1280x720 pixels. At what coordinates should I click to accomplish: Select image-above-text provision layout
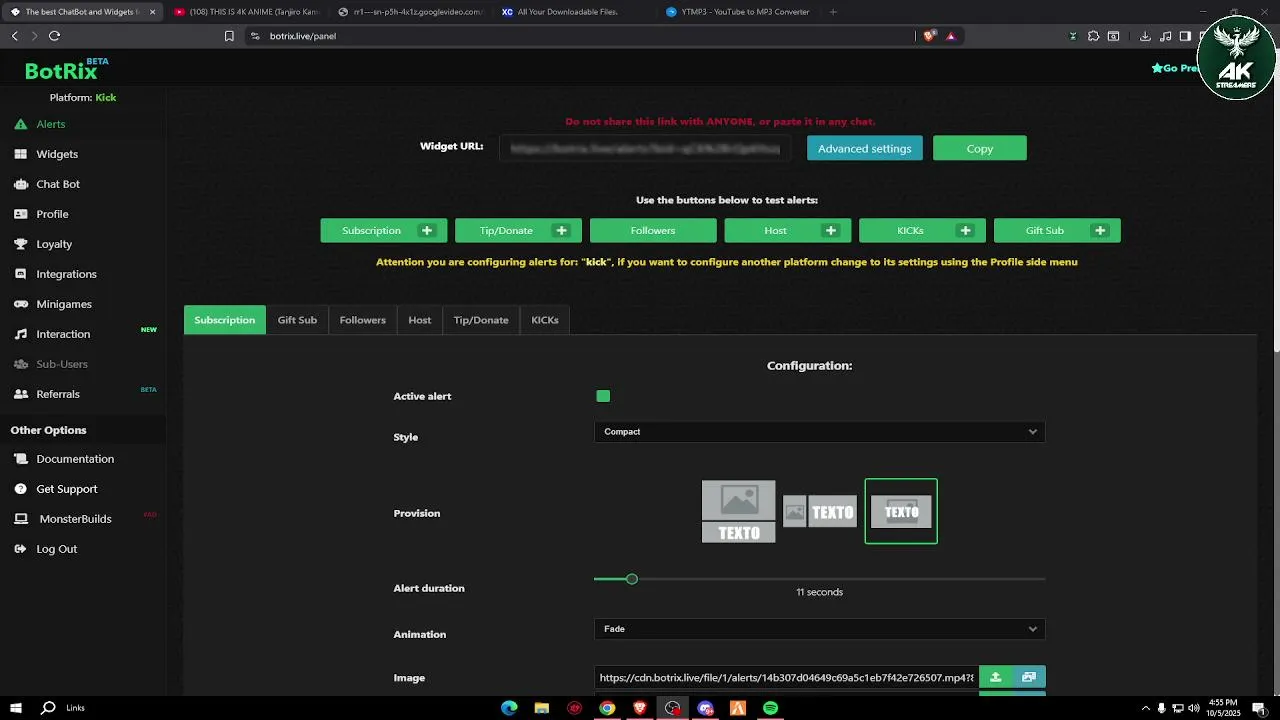(738, 512)
